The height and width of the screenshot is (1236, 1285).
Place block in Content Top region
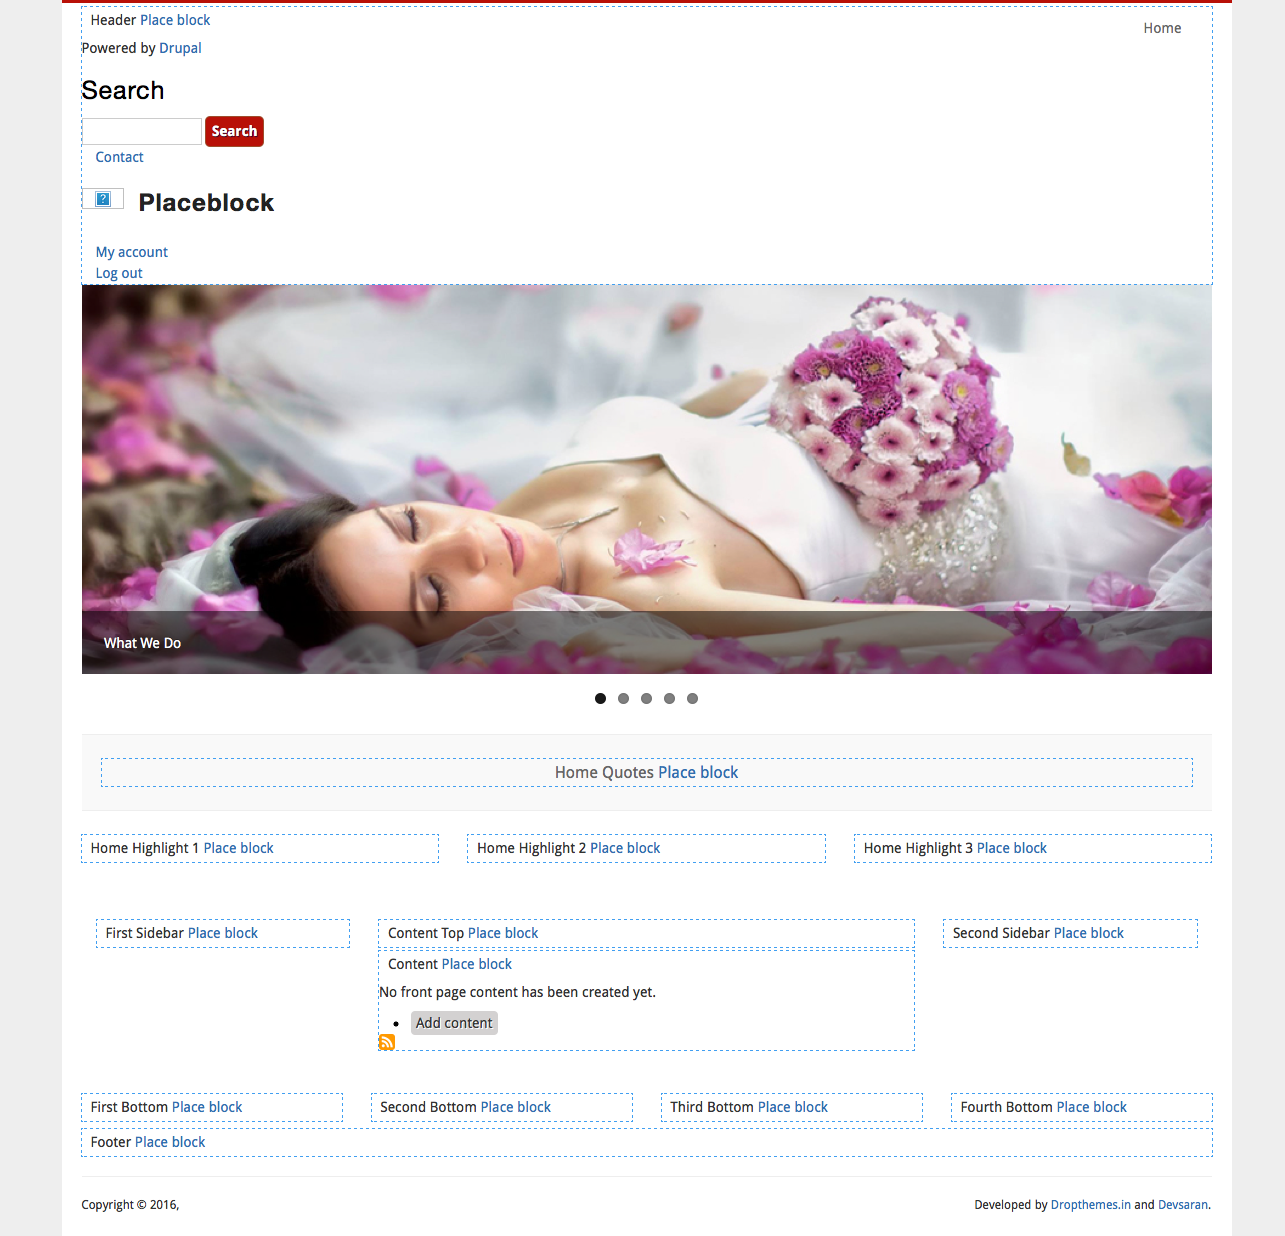[x=503, y=933]
